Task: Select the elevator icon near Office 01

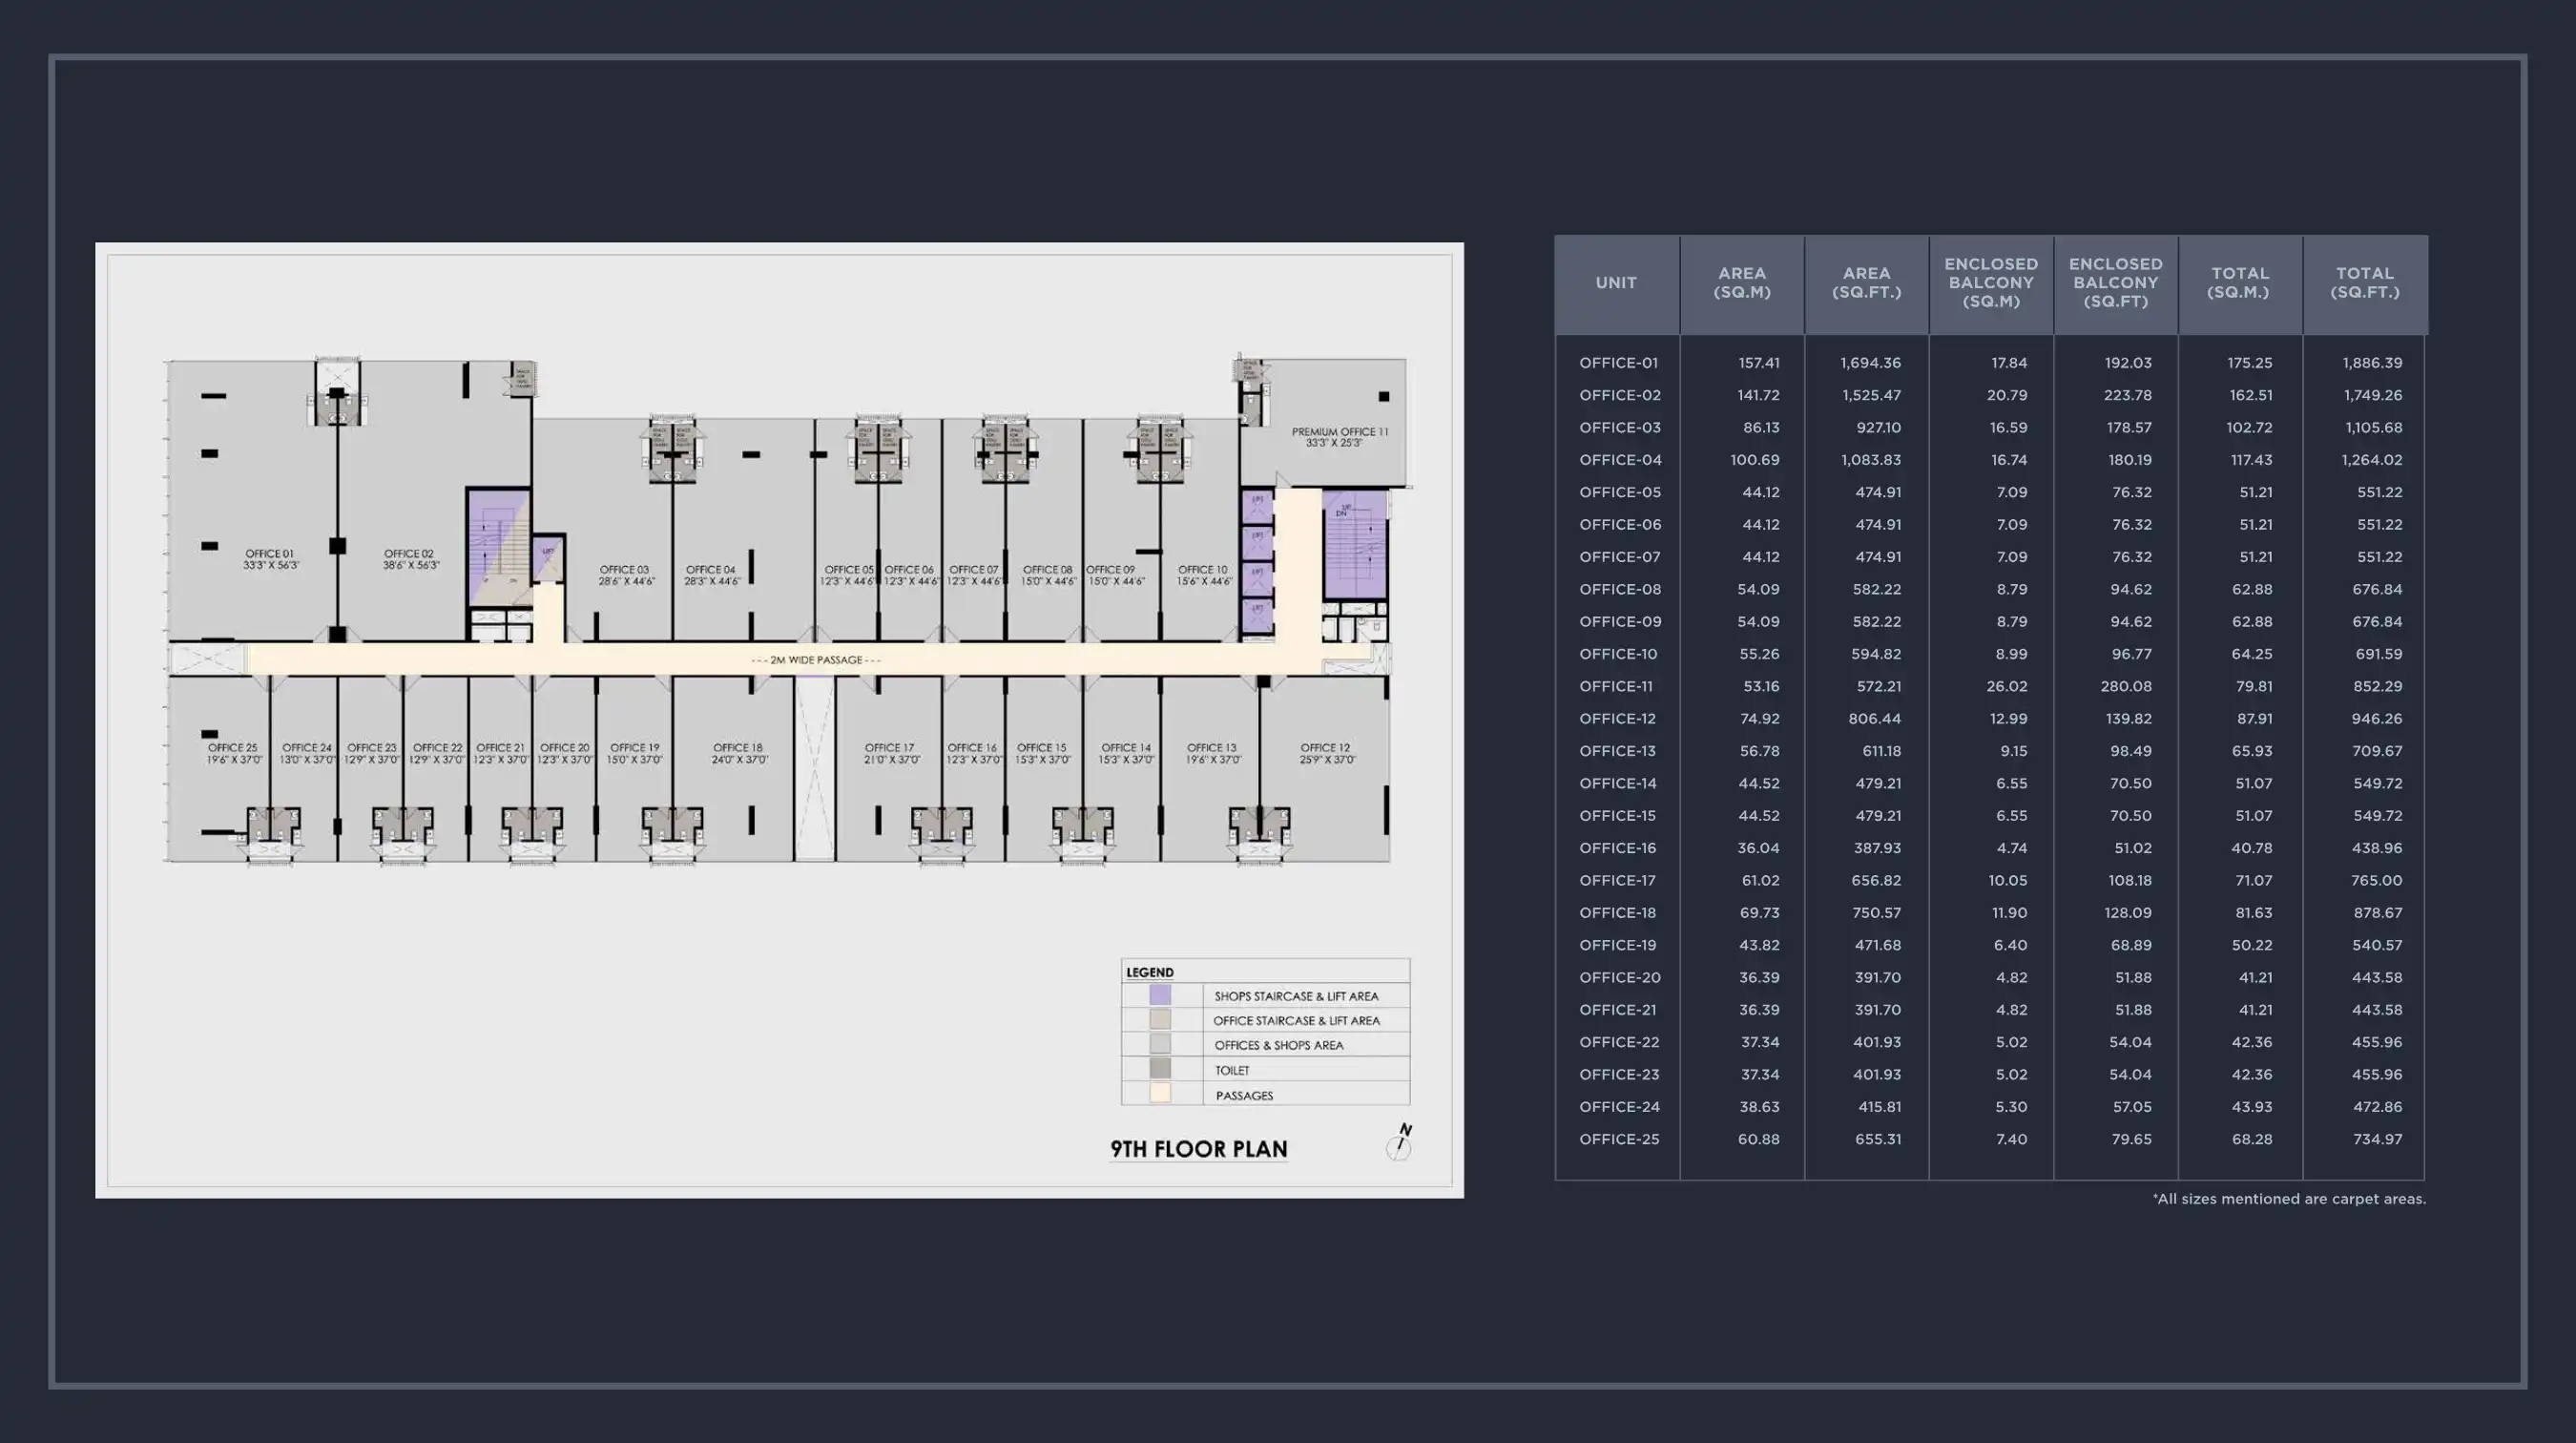Action: click(x=335, y=395)
